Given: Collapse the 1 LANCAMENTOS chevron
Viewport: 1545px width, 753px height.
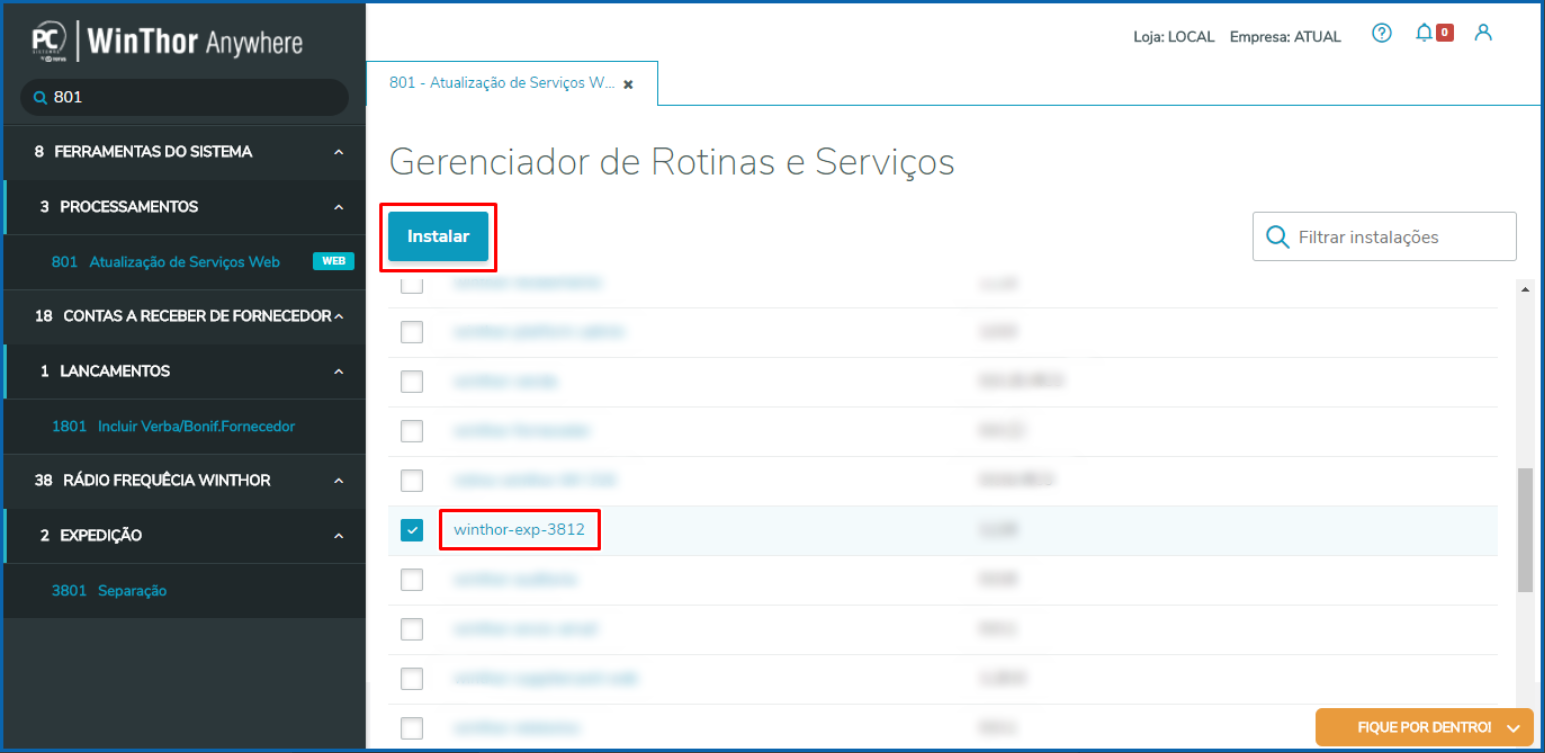Looking at the screenshot, I should point(338,371).
